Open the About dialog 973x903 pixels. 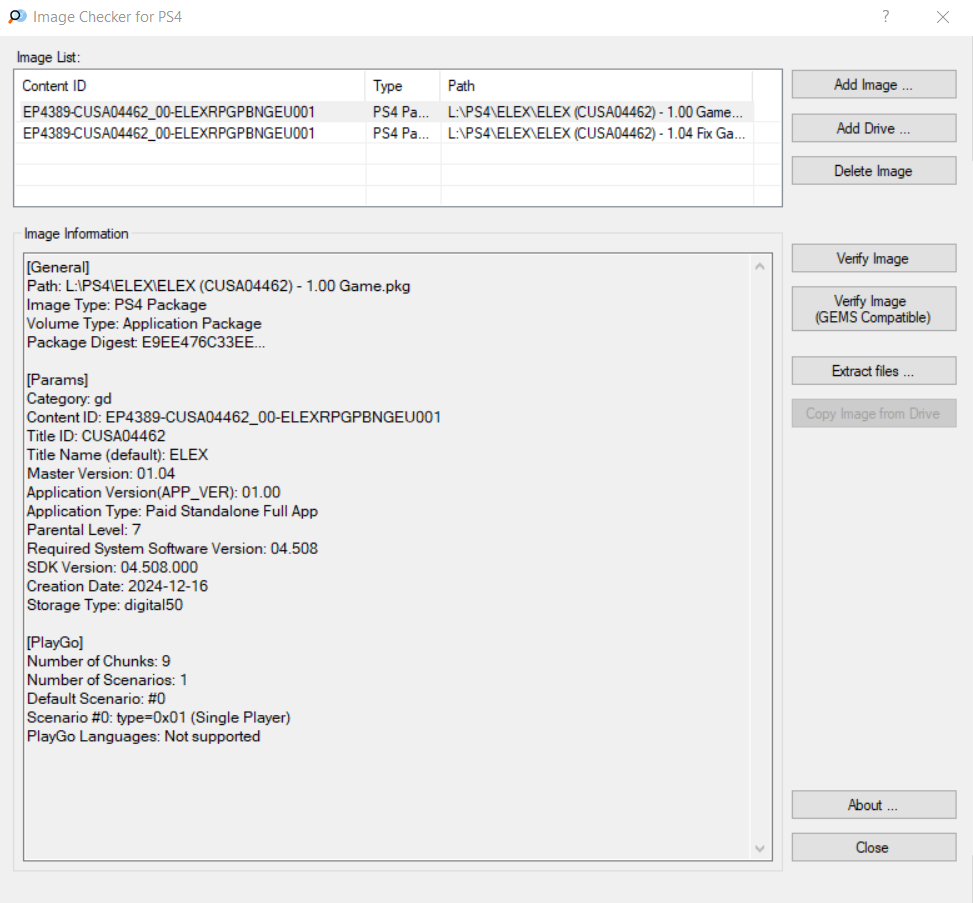[x=873, y=805]
